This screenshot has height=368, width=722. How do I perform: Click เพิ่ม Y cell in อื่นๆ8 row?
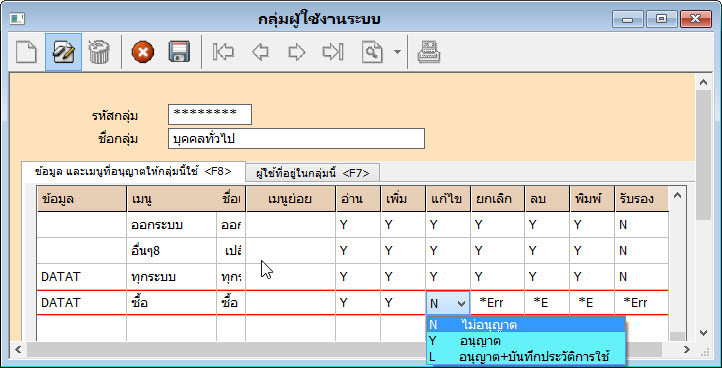pos(403,251)
